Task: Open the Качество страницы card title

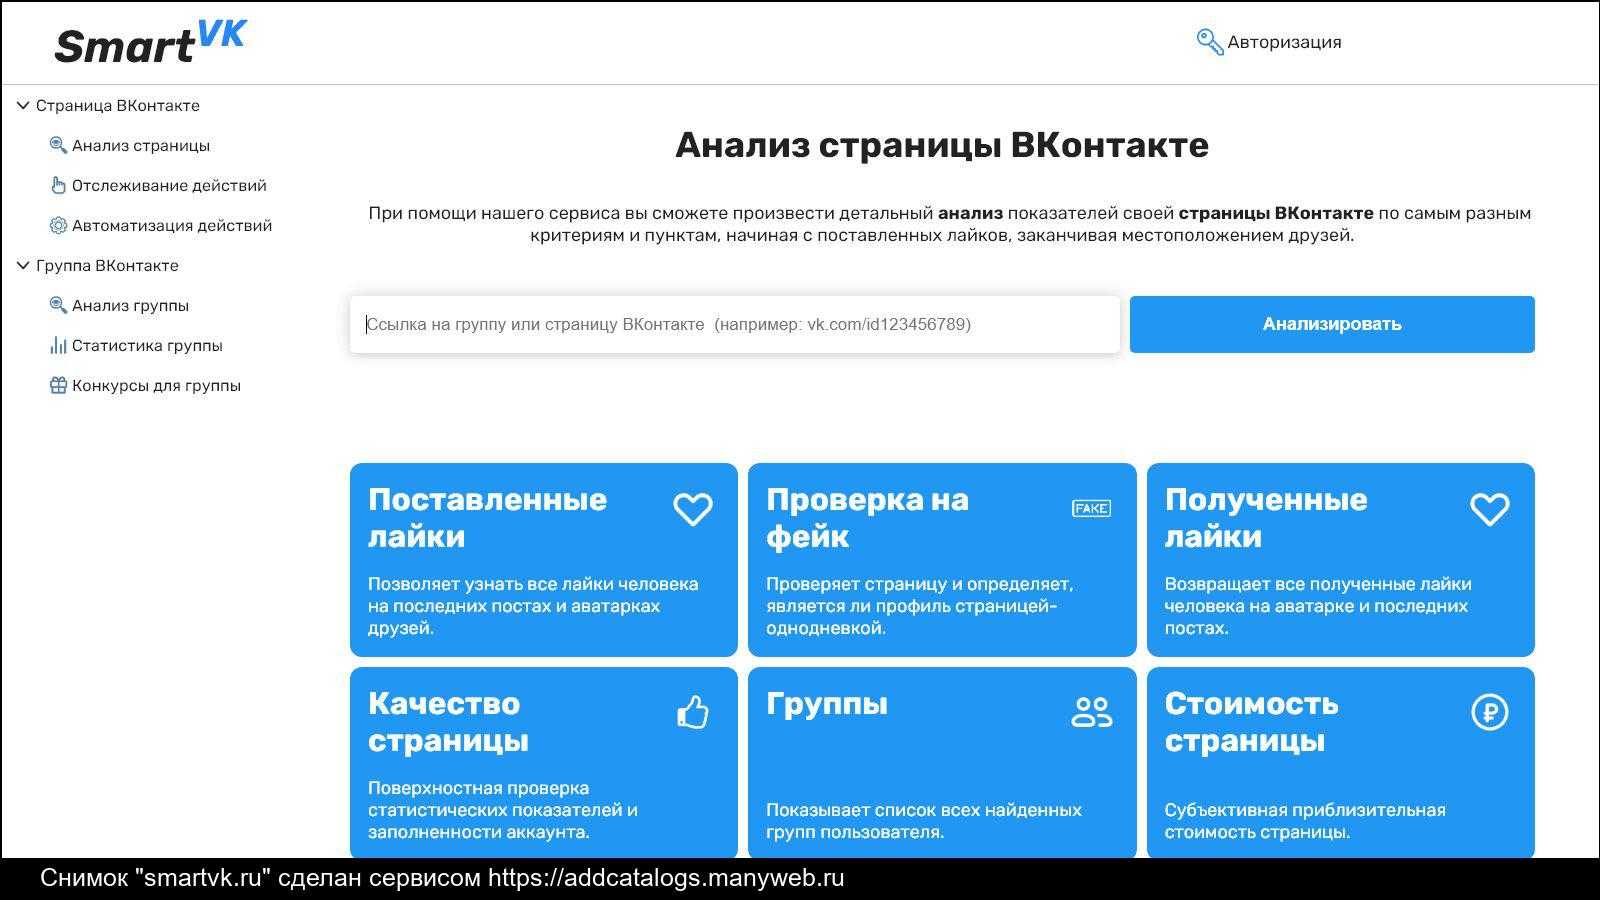Action: [448, 721]
